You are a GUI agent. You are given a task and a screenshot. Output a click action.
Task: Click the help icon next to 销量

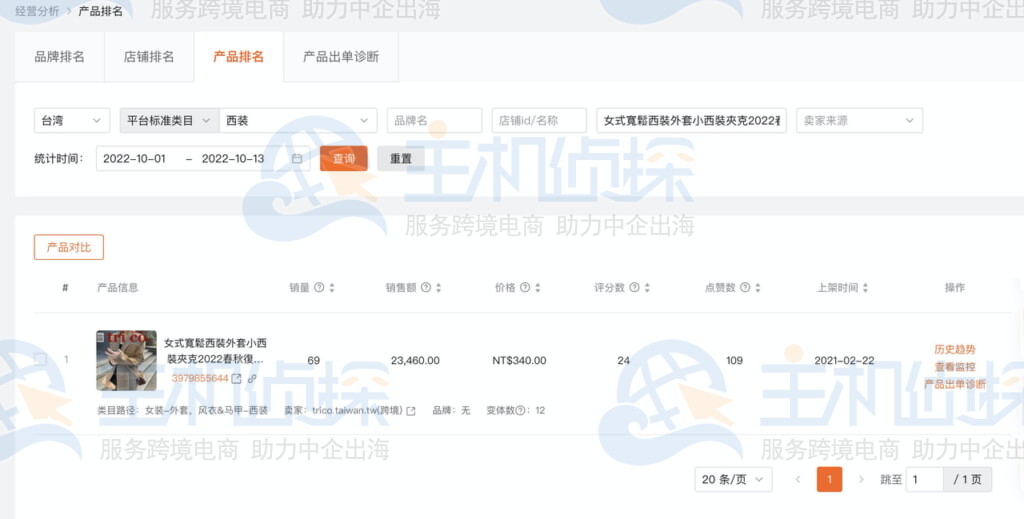pyautogui.click(x=319, y=287)
